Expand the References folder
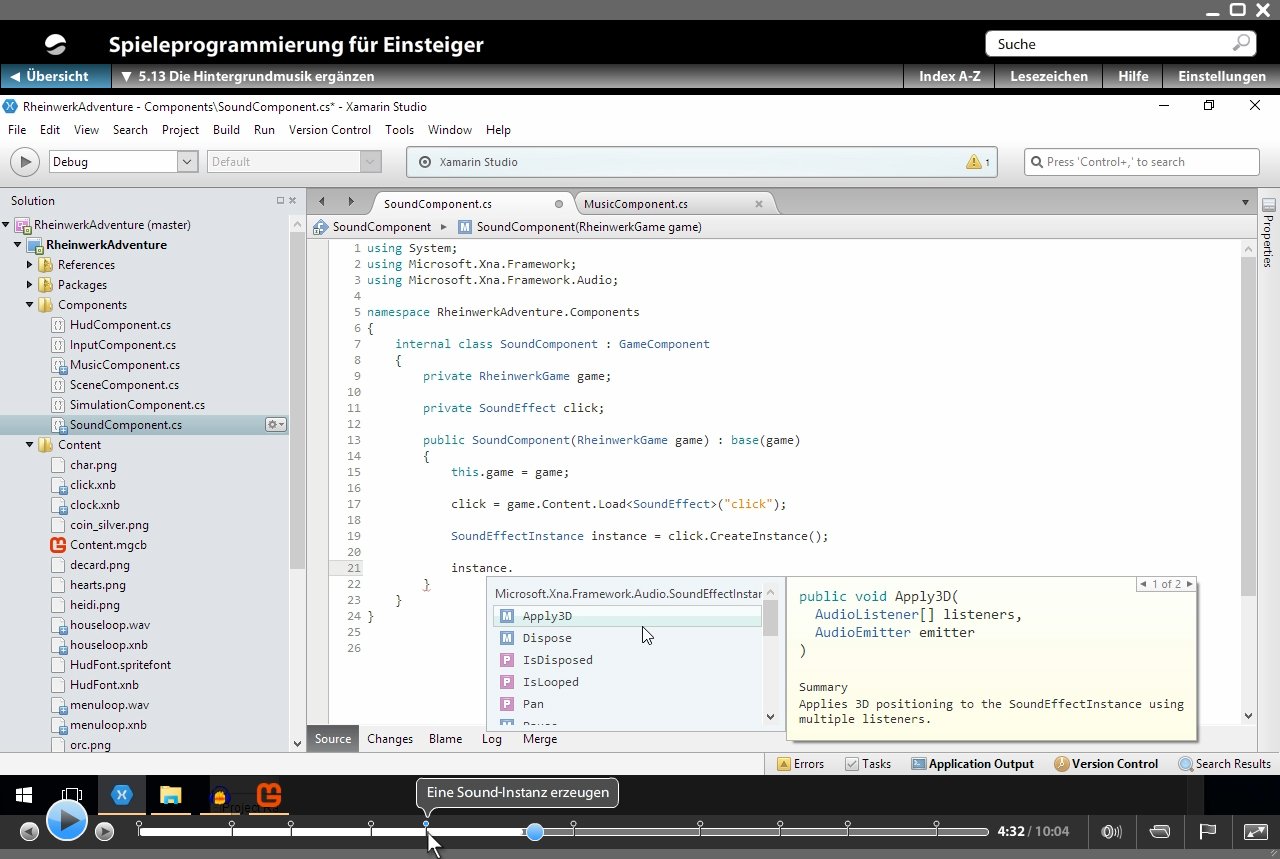This screenshot has width=1280, height=859. (x=31, y=265)
